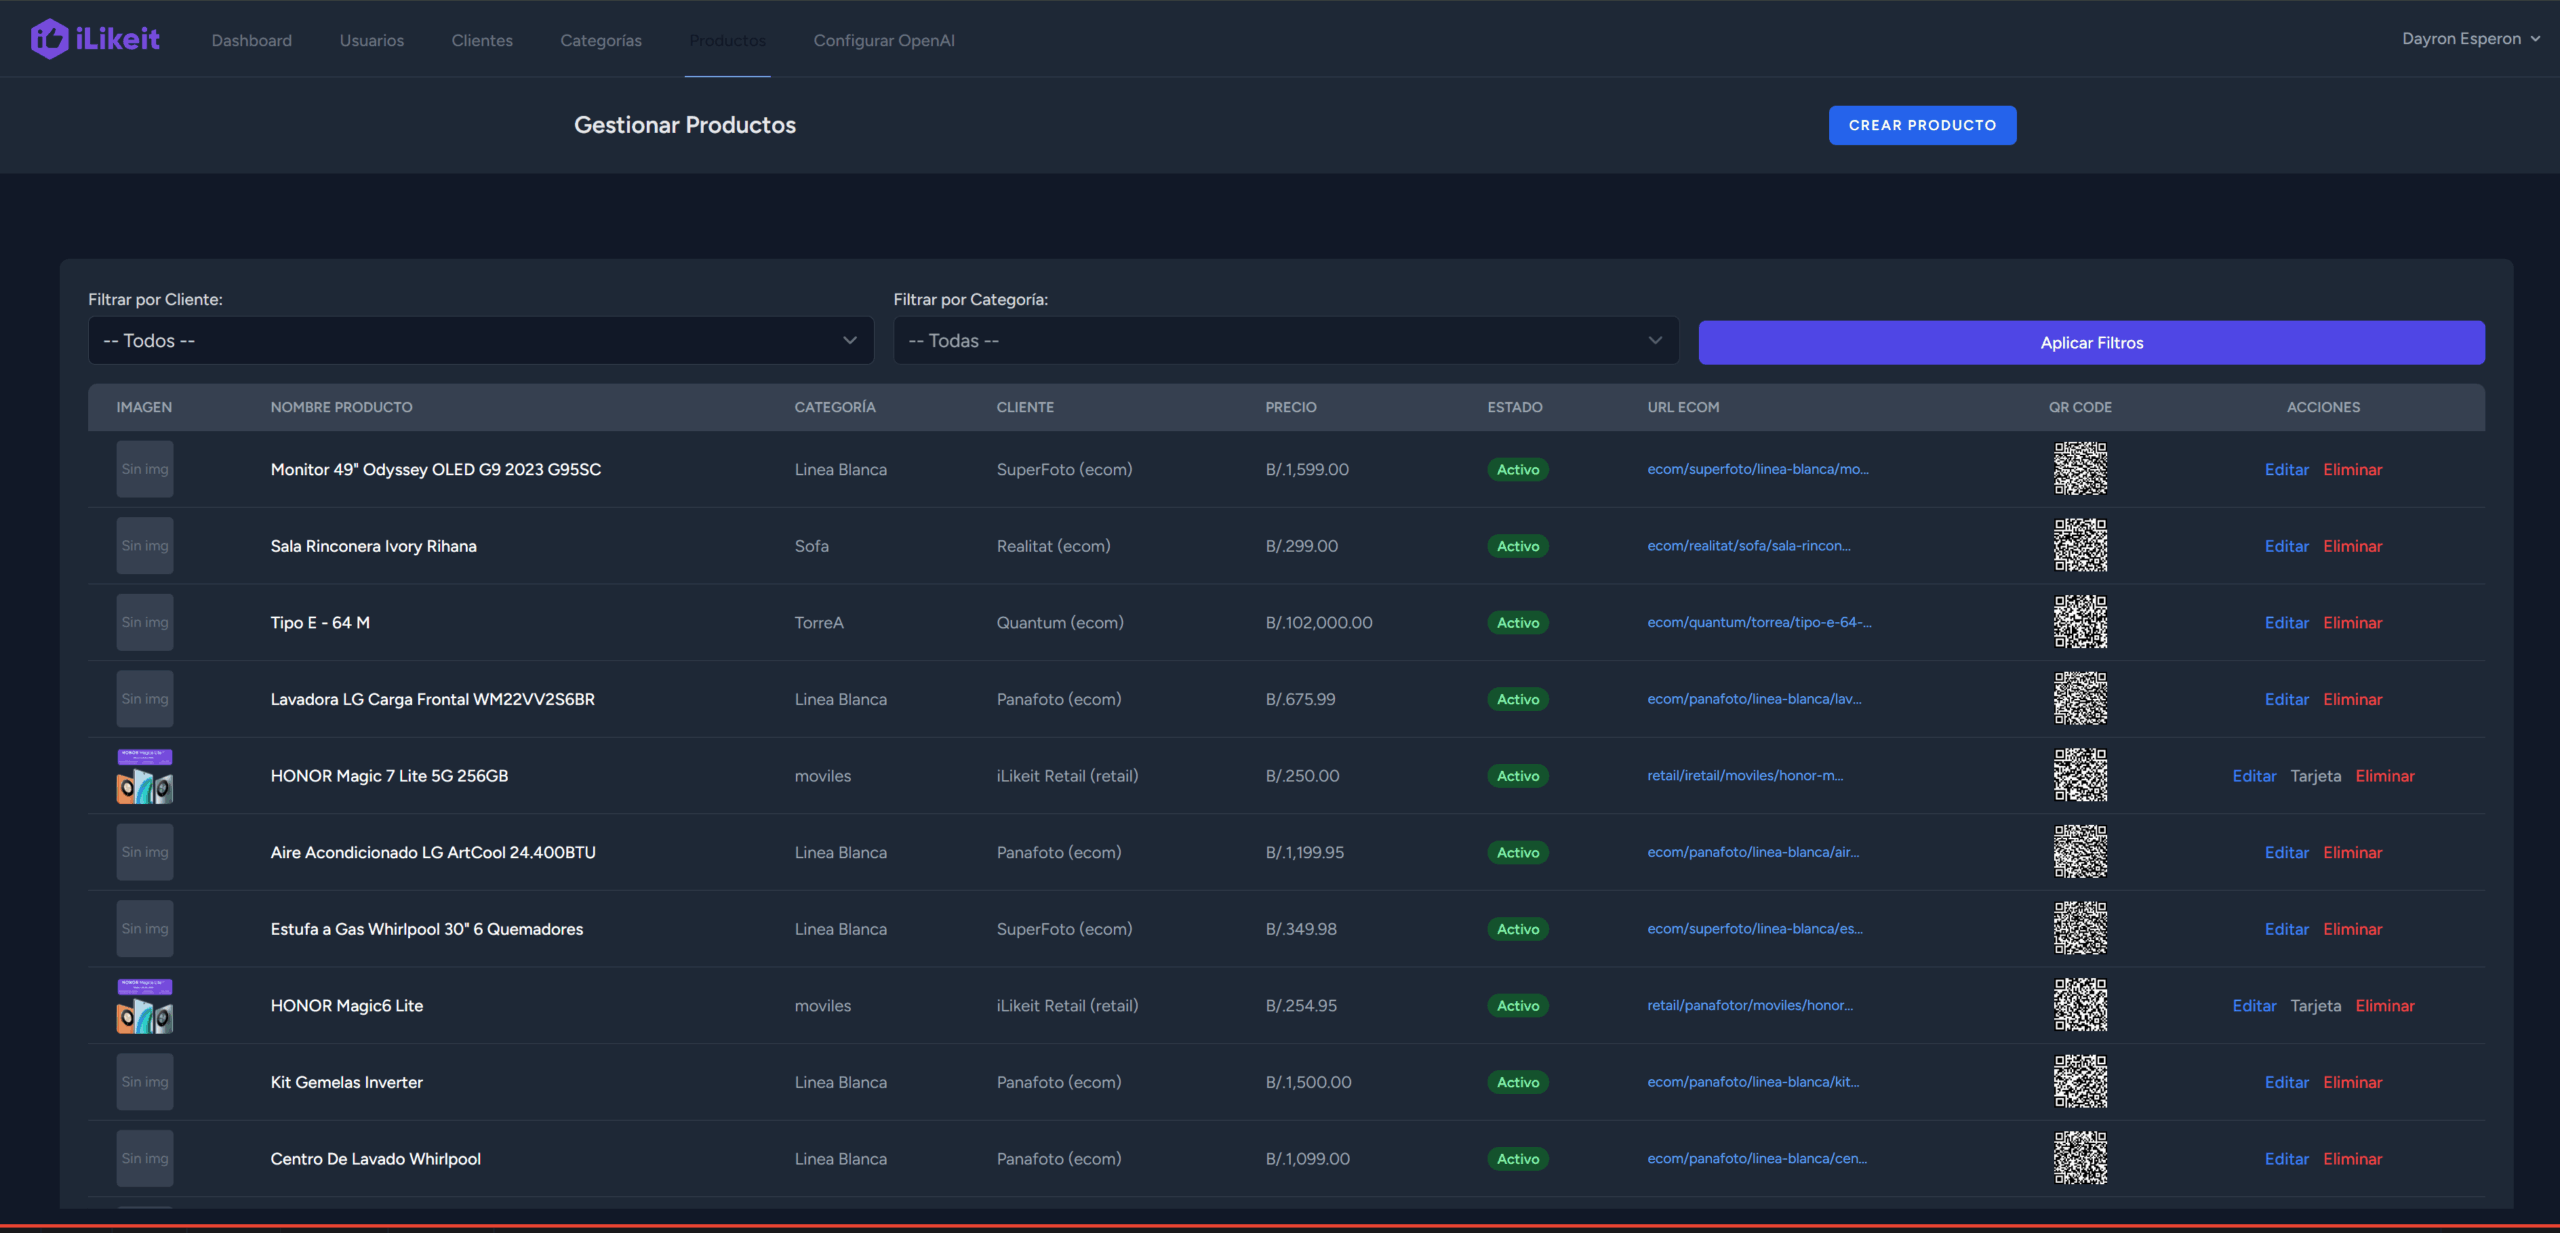Click the Aplicar Filtros button

pyautogui.click(x=2091, y=343)
